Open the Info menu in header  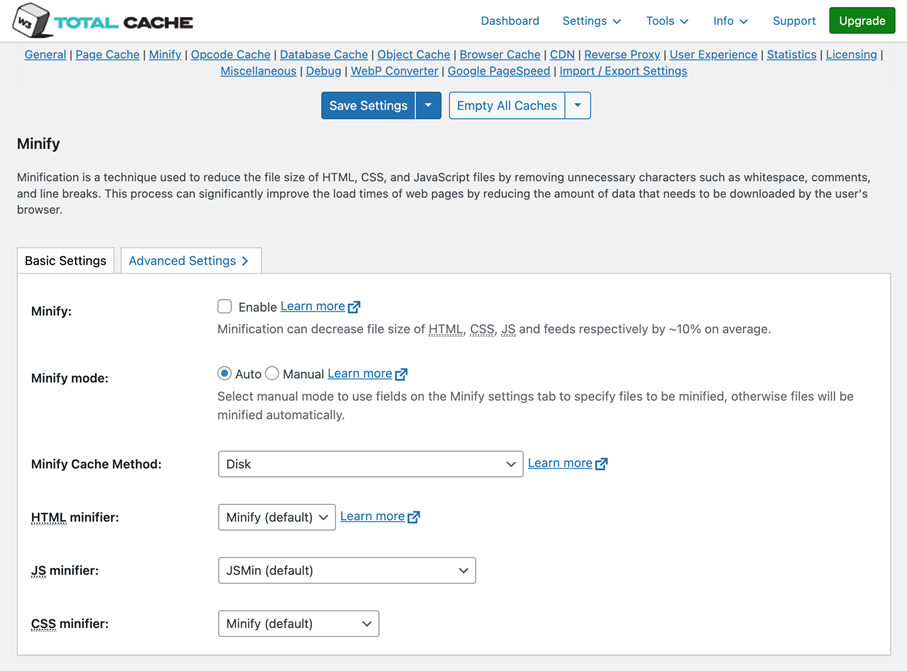tap(731, 21)
